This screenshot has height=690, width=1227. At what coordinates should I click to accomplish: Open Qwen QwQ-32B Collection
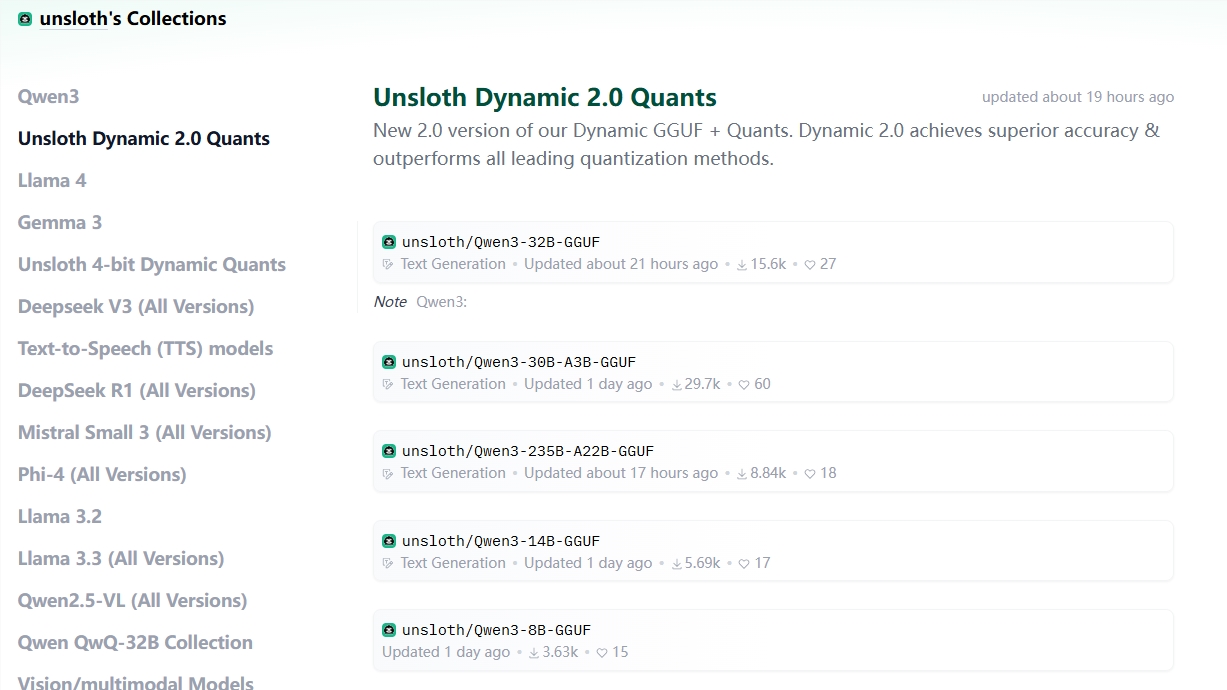[135, 643]
